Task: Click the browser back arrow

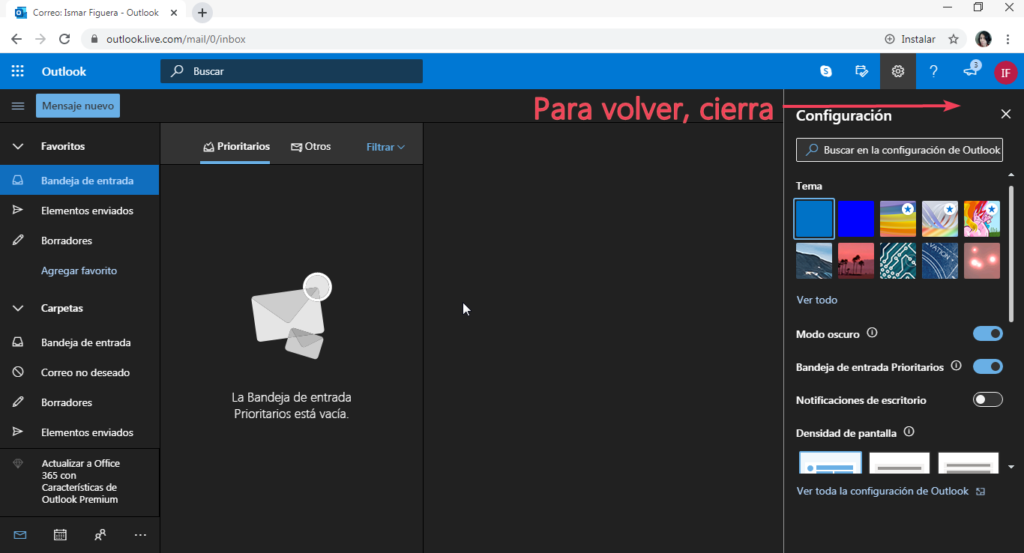Action: tap(16, 39)
